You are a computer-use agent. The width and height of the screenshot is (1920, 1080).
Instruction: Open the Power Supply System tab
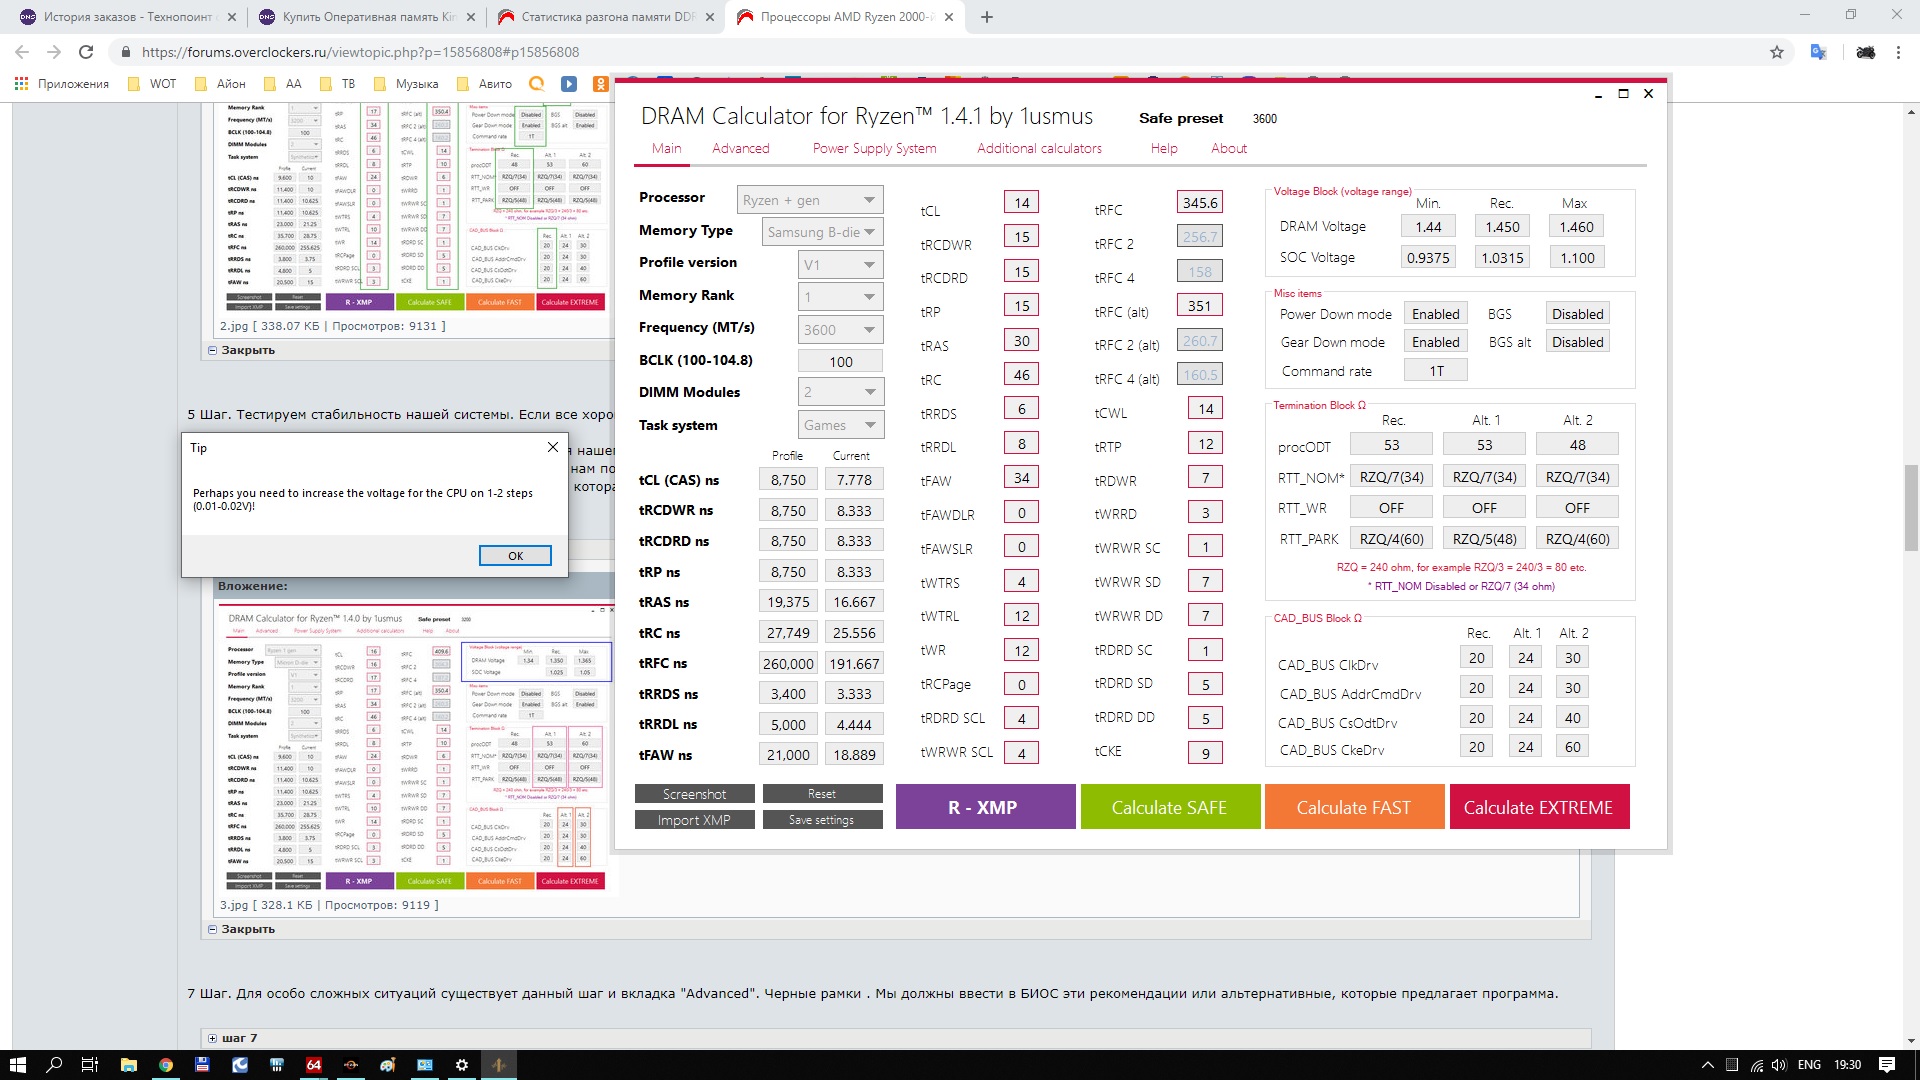(874, 148)
